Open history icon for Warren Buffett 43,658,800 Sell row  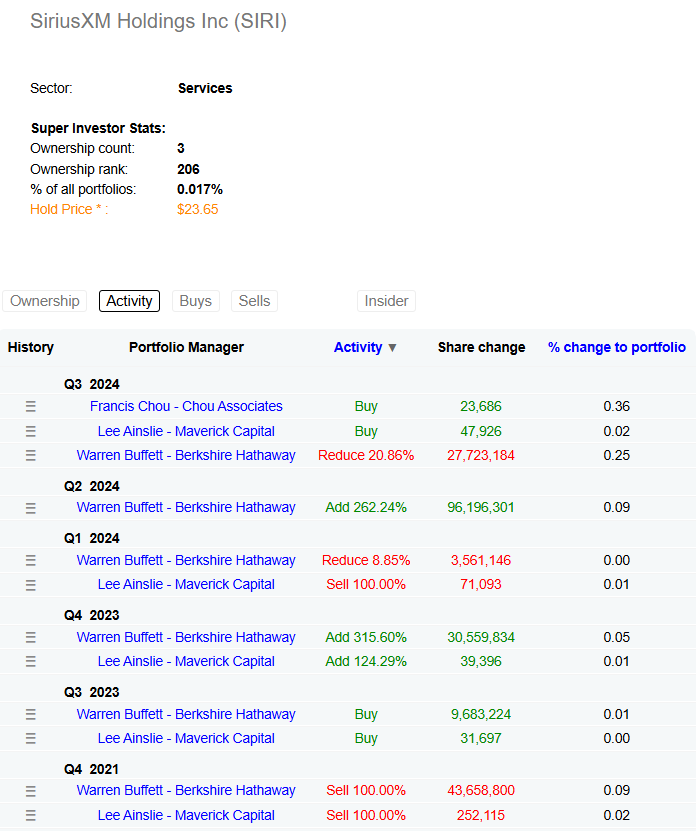coord(31,791)
